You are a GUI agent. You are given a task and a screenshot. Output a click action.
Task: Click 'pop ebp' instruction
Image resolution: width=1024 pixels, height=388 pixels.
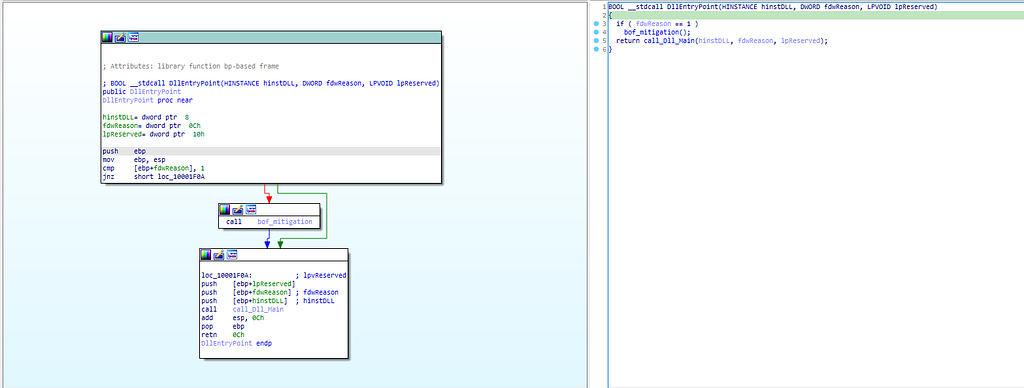pyautogui.click(x=223, y=326)
